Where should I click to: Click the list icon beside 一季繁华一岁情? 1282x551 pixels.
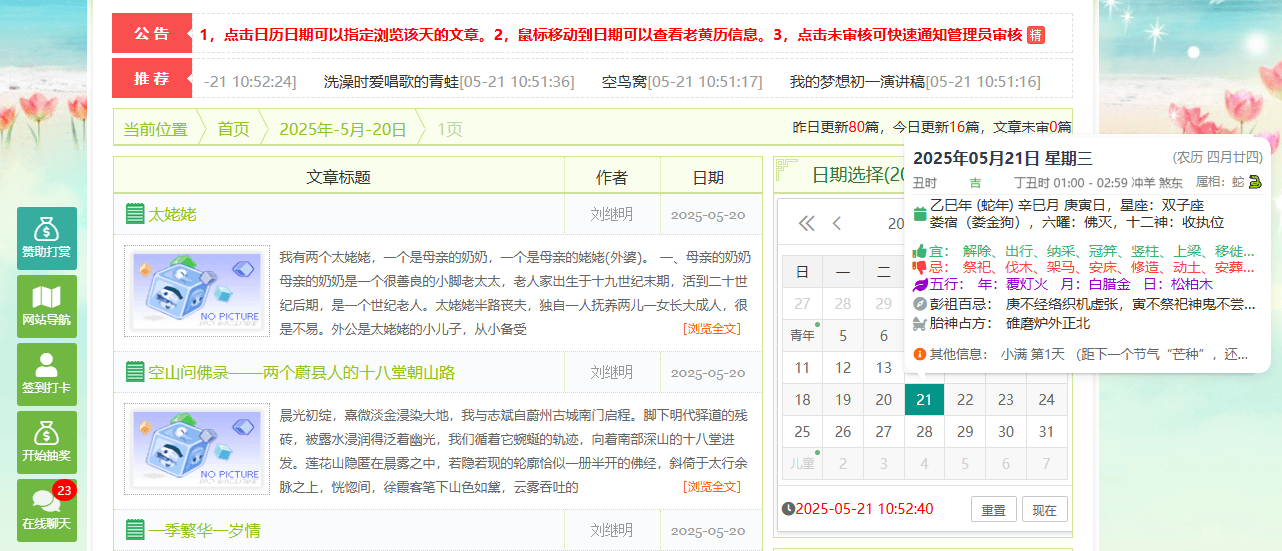(135, 530)
